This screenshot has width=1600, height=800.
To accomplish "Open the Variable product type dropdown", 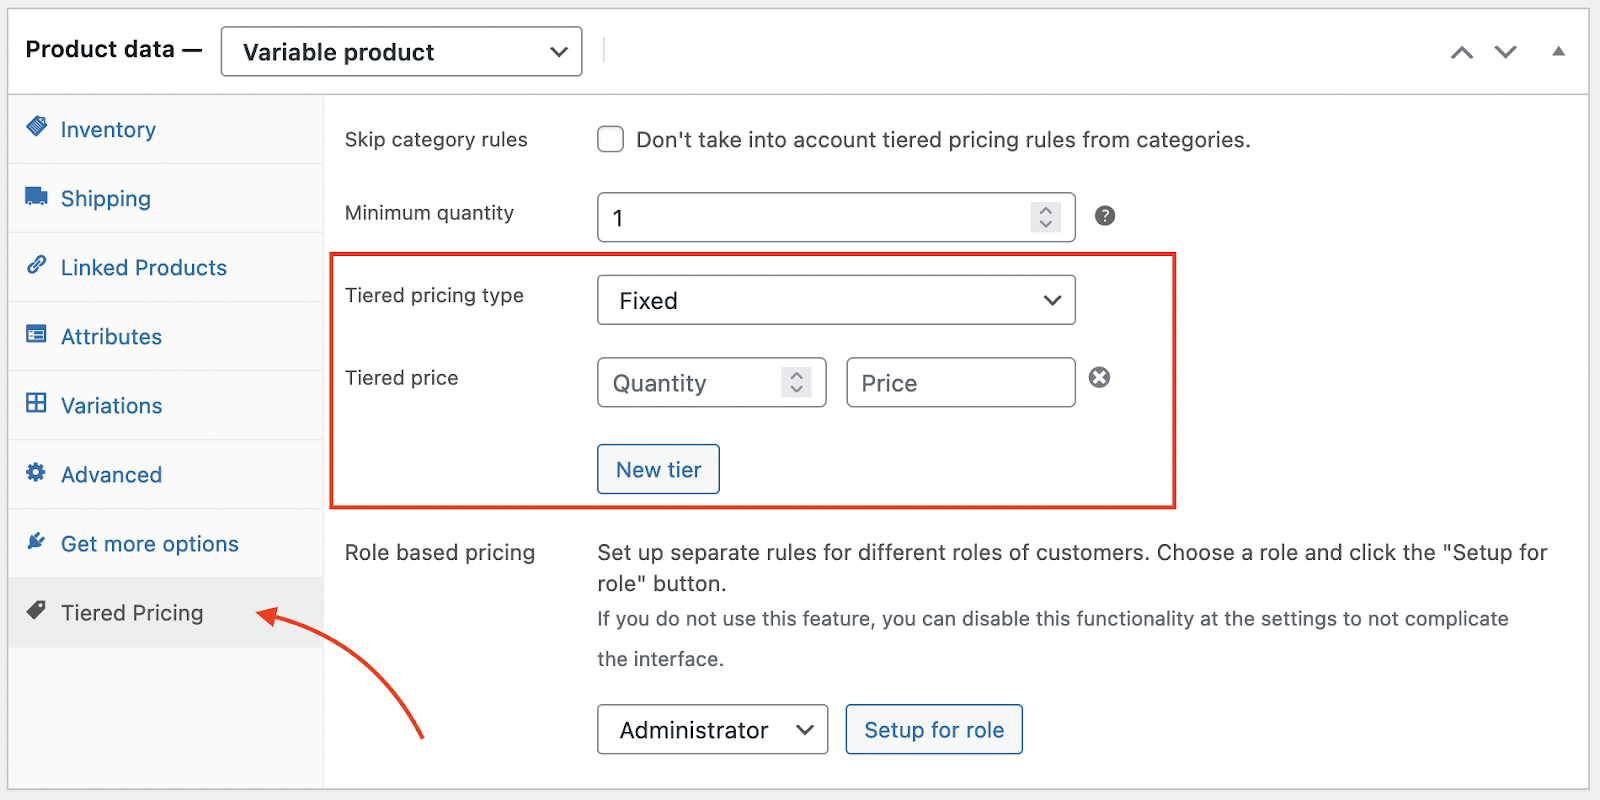I will pyautogui.click(x=401, y=52).
